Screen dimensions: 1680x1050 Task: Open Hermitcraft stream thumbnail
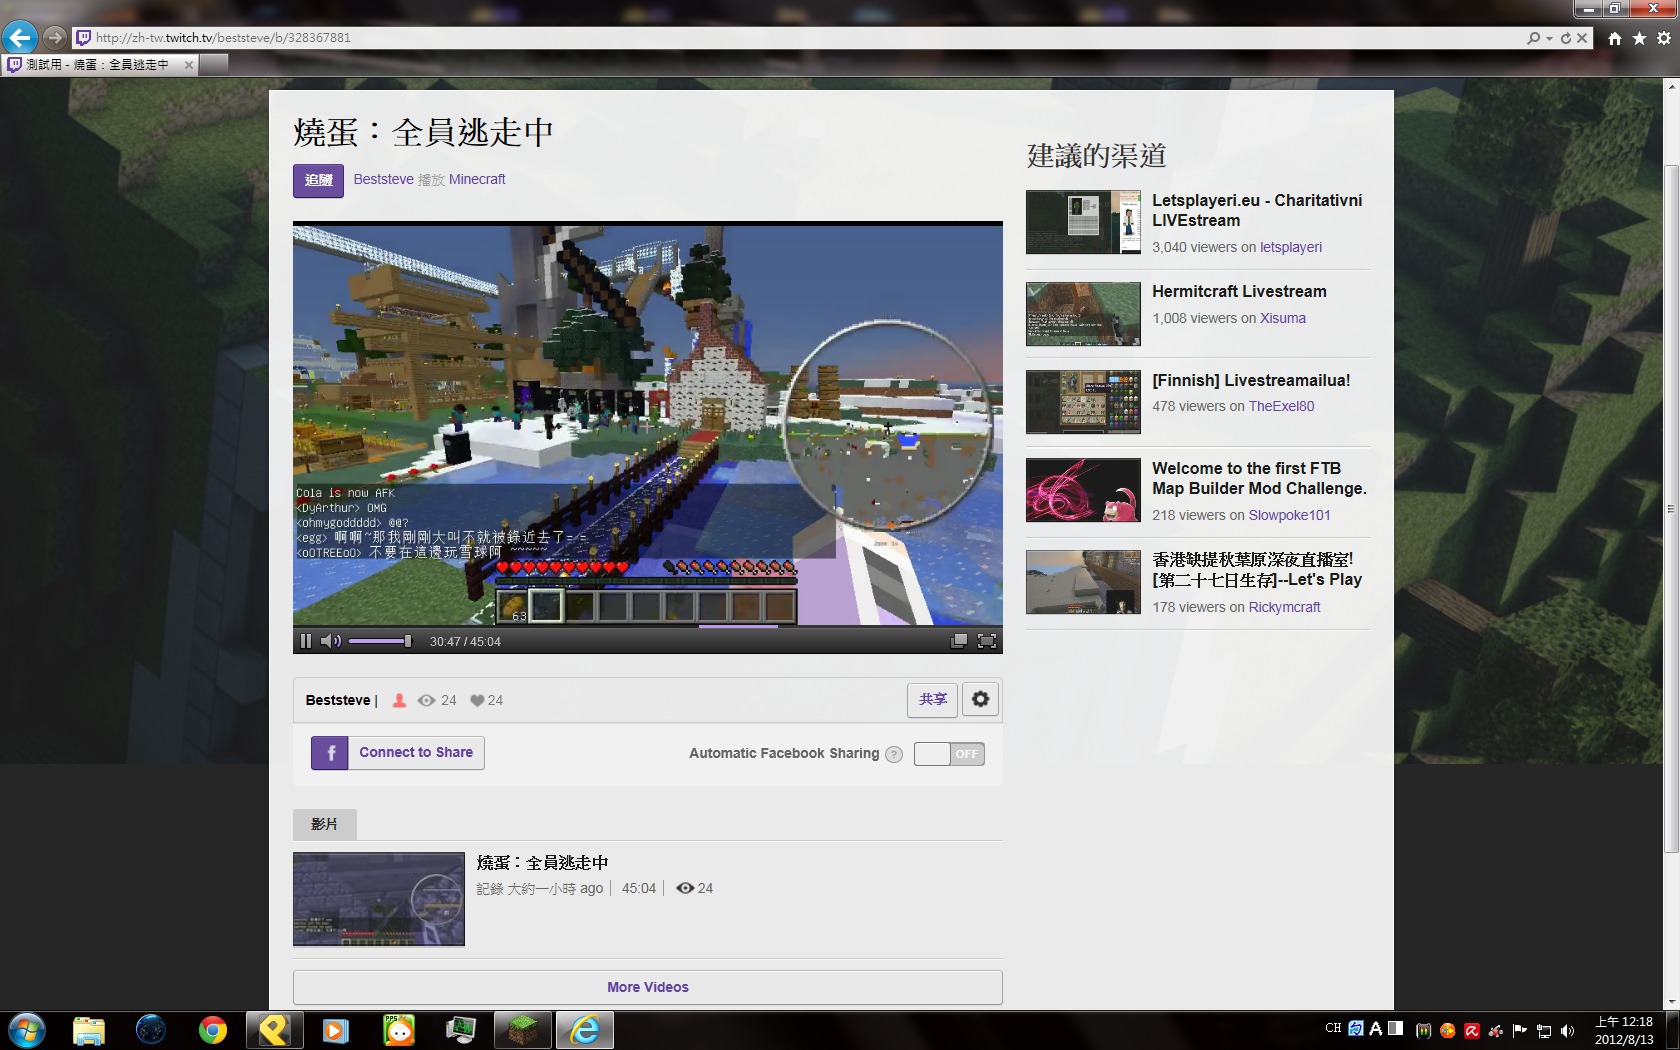1083,314
